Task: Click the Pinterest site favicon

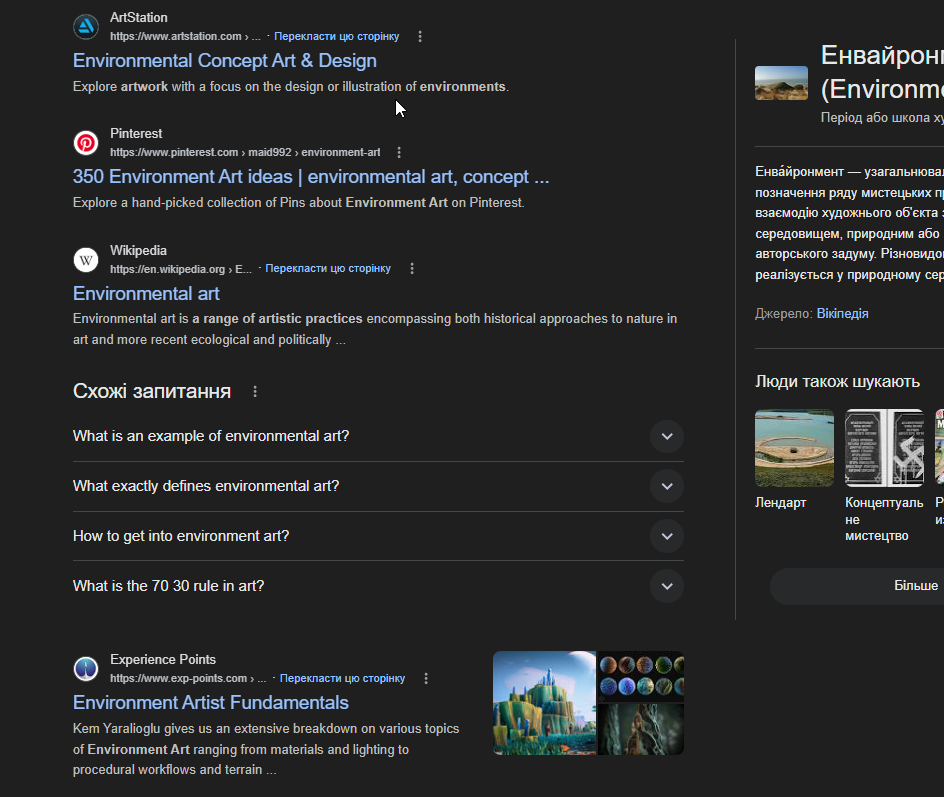Action: pos(86,143)
